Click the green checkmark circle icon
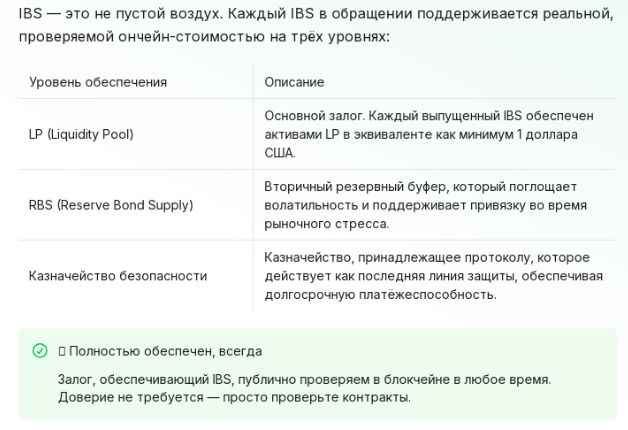The height and width of the screenshot is (430, 628). pyautogui.click(x=40, y=351)
